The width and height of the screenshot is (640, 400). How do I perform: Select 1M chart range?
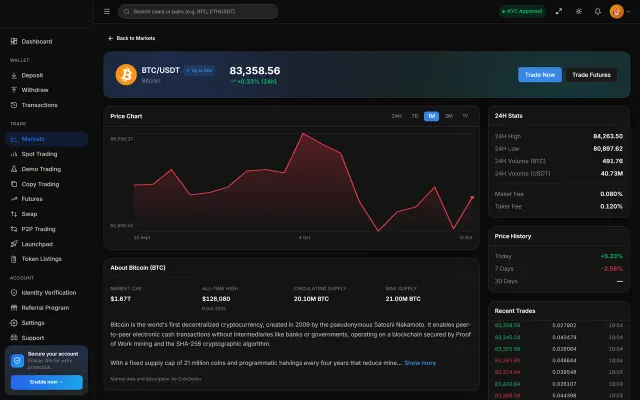[431, 116]
